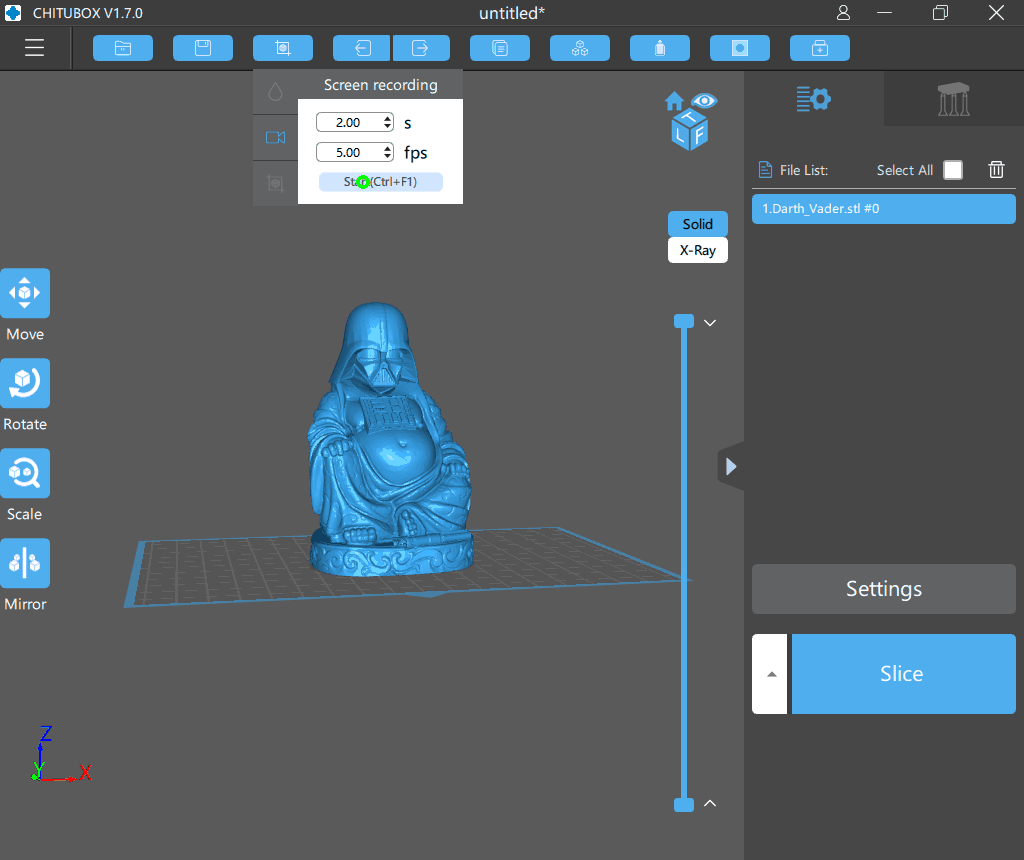Click the fps spinner arrows
This screenshot has height=860, width=1024.
click(x=388, y=152)
